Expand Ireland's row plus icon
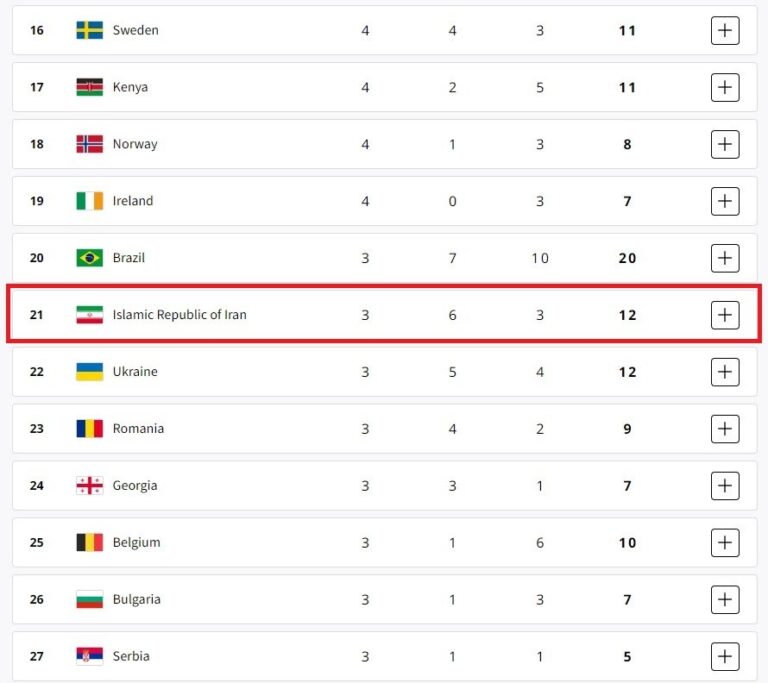This screenshot has width=768, height=683. pos(725,201)
